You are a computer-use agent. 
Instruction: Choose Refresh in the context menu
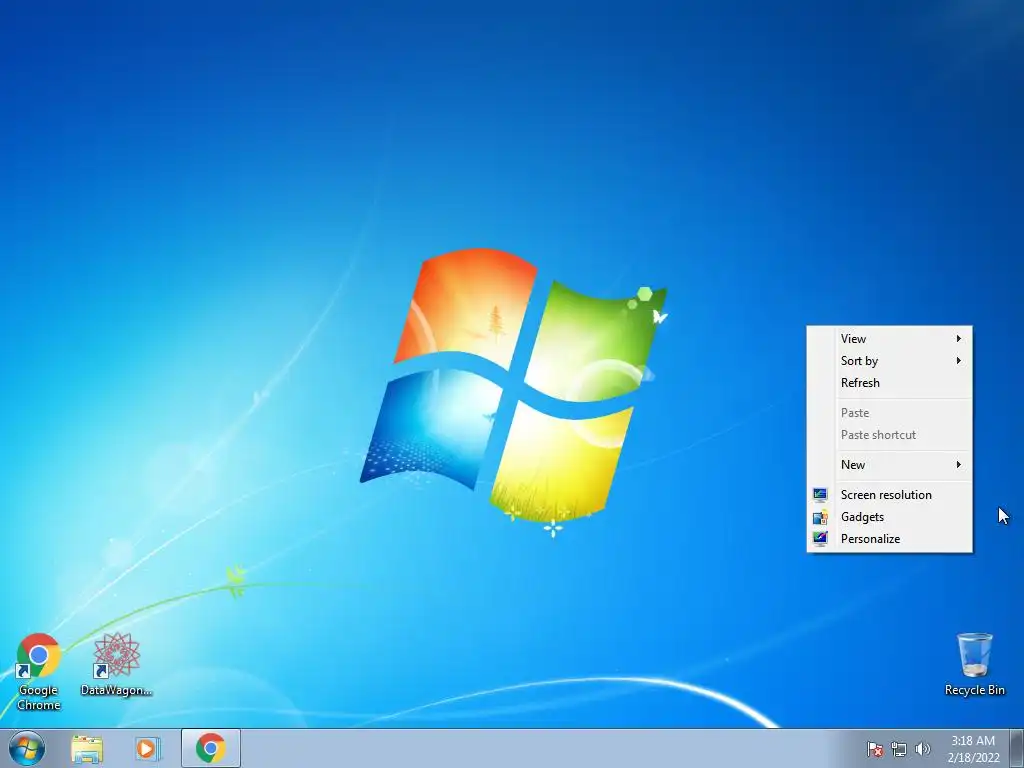click(889, 383)
